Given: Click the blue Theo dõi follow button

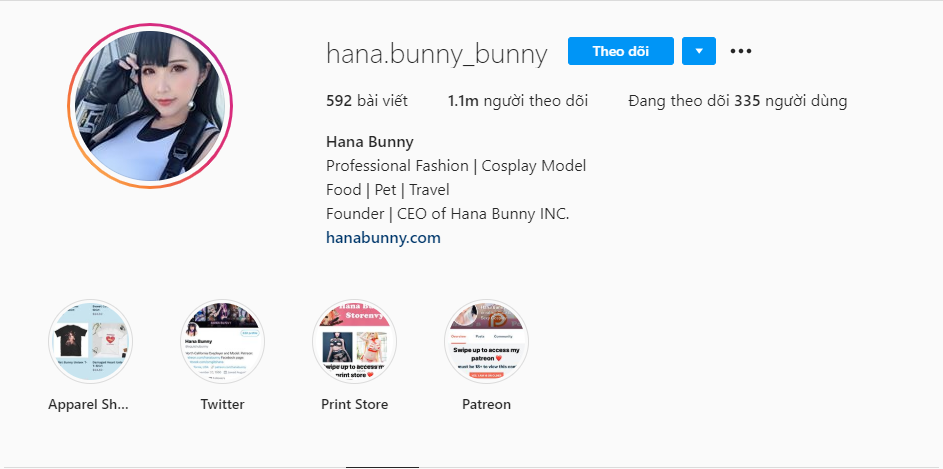Looking at the screenshot, I should pyautogui.click(x=621, y=51).
